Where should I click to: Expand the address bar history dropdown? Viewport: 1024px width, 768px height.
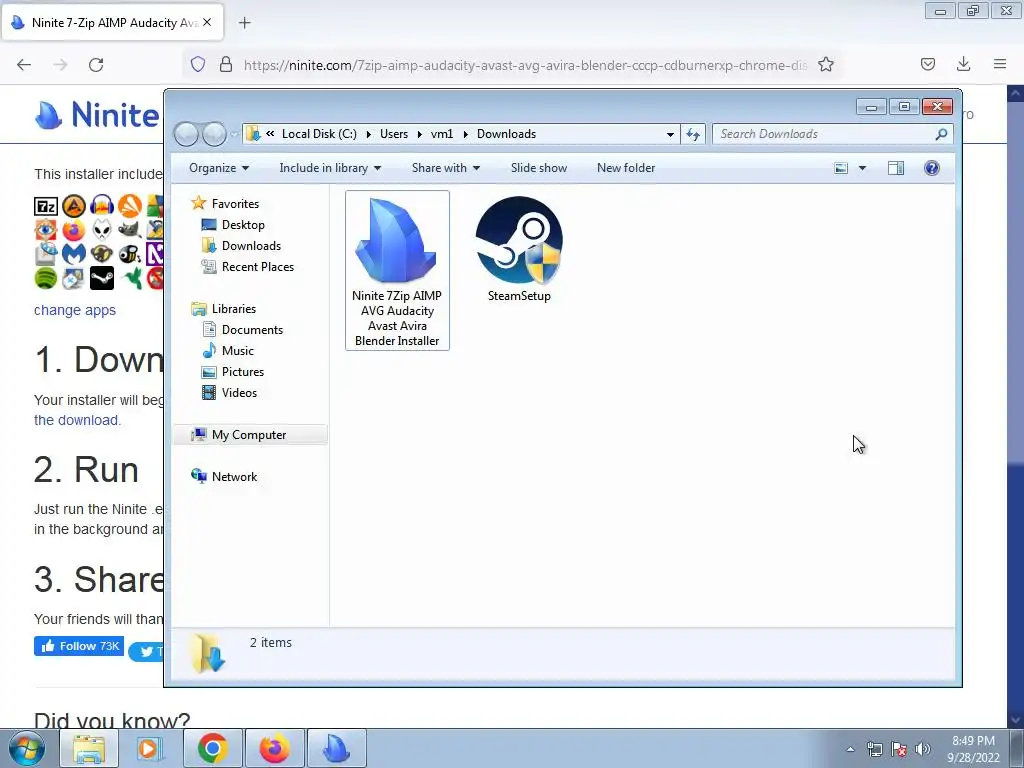(670, 135)
